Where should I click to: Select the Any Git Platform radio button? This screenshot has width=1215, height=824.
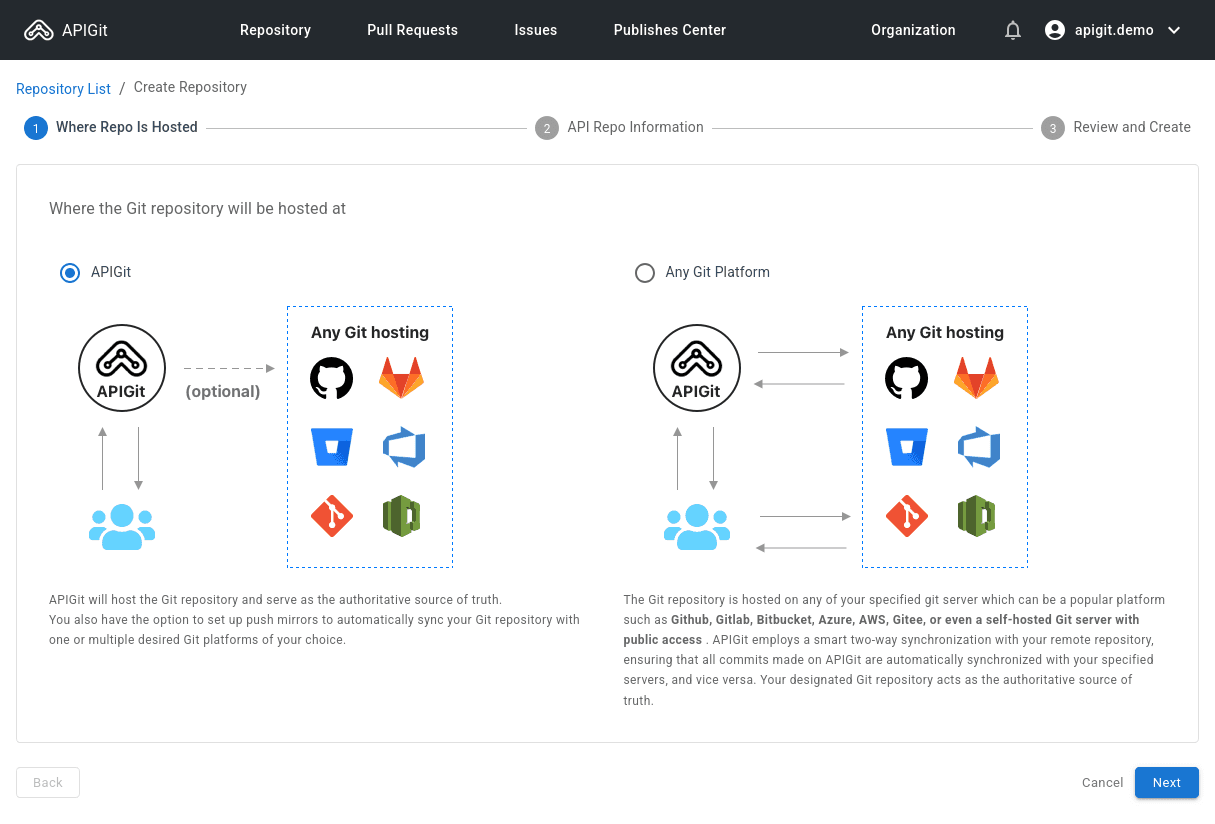[645, 272]
